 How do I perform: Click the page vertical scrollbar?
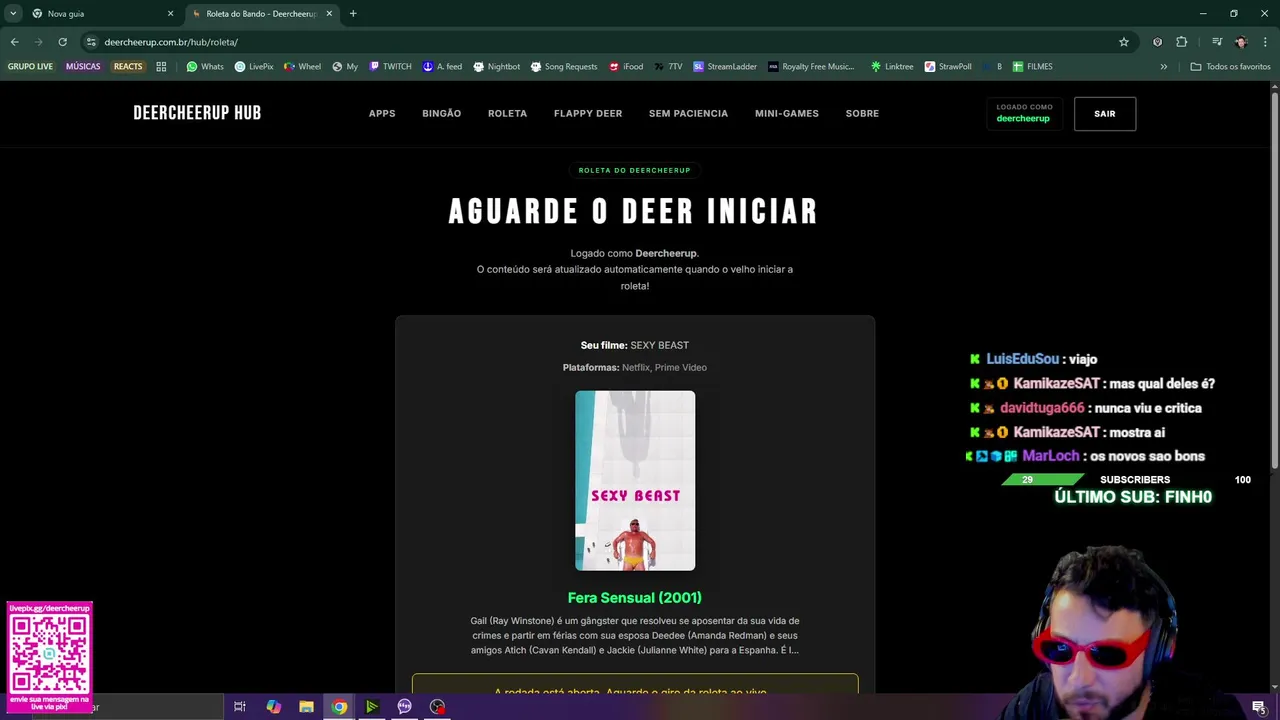click(x=1275, y=280)
